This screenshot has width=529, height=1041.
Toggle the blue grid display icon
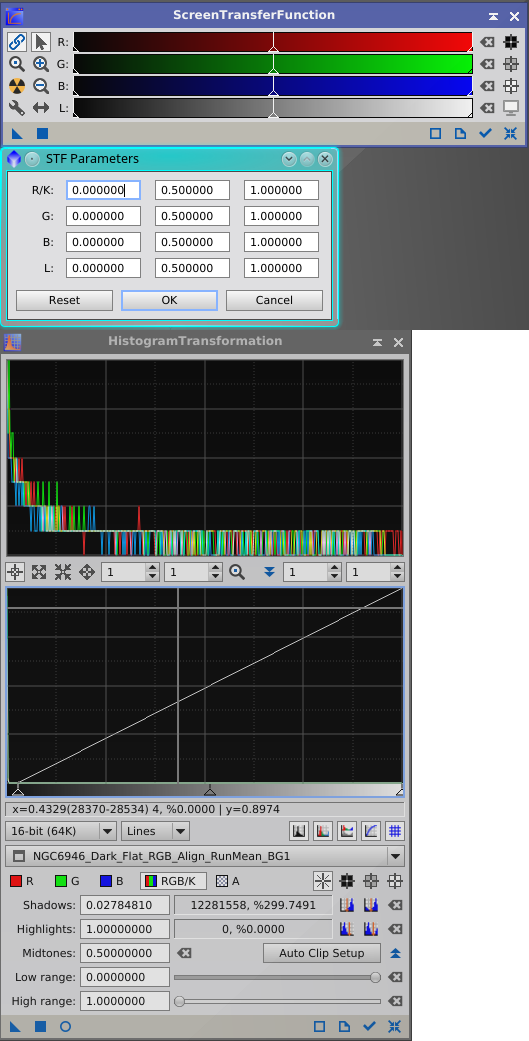point(396,831)
